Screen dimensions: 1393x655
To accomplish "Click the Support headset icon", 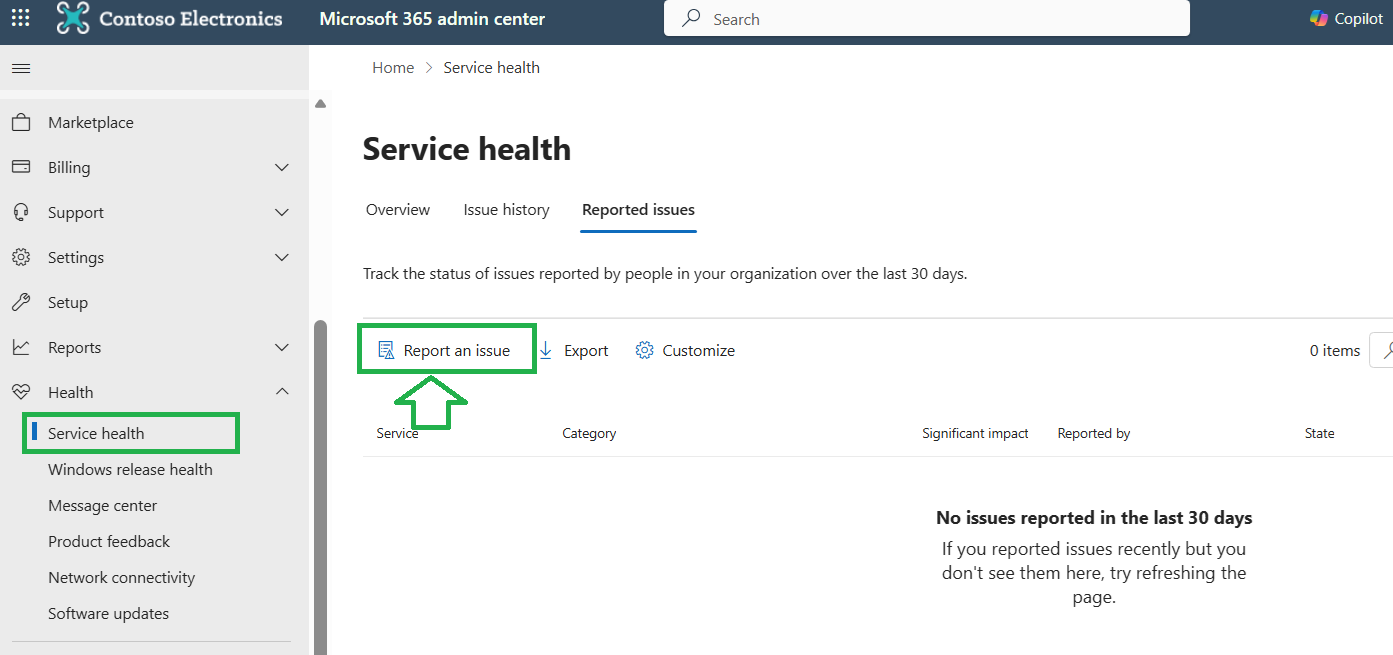I will (x=21, y=212).
